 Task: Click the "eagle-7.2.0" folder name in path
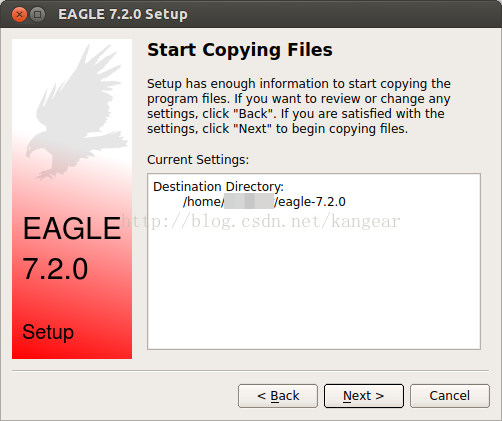click(x=312, y=202)
